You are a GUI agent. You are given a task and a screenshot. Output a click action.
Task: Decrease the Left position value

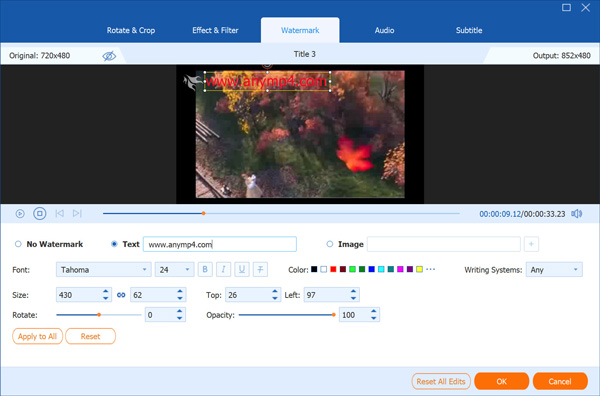(353, 298)
